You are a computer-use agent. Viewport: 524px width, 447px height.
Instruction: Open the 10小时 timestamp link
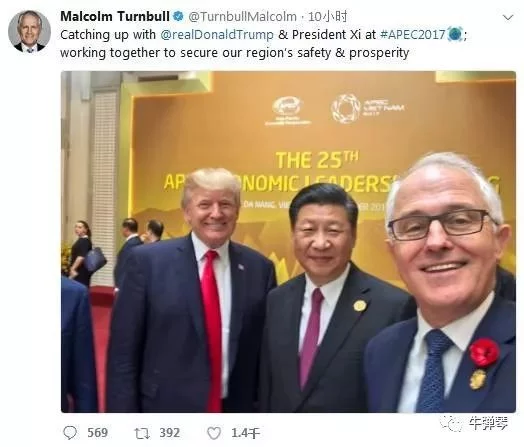pos(328,16)
